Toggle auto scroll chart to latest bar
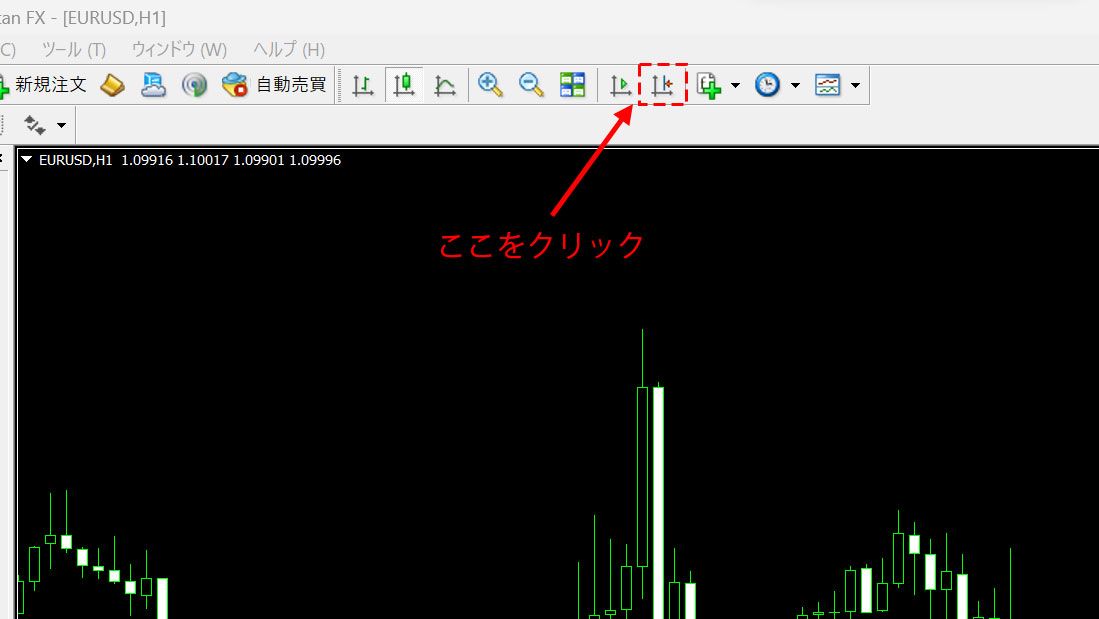The height and width of the screenshot is (619, 1099). point(621,85)
